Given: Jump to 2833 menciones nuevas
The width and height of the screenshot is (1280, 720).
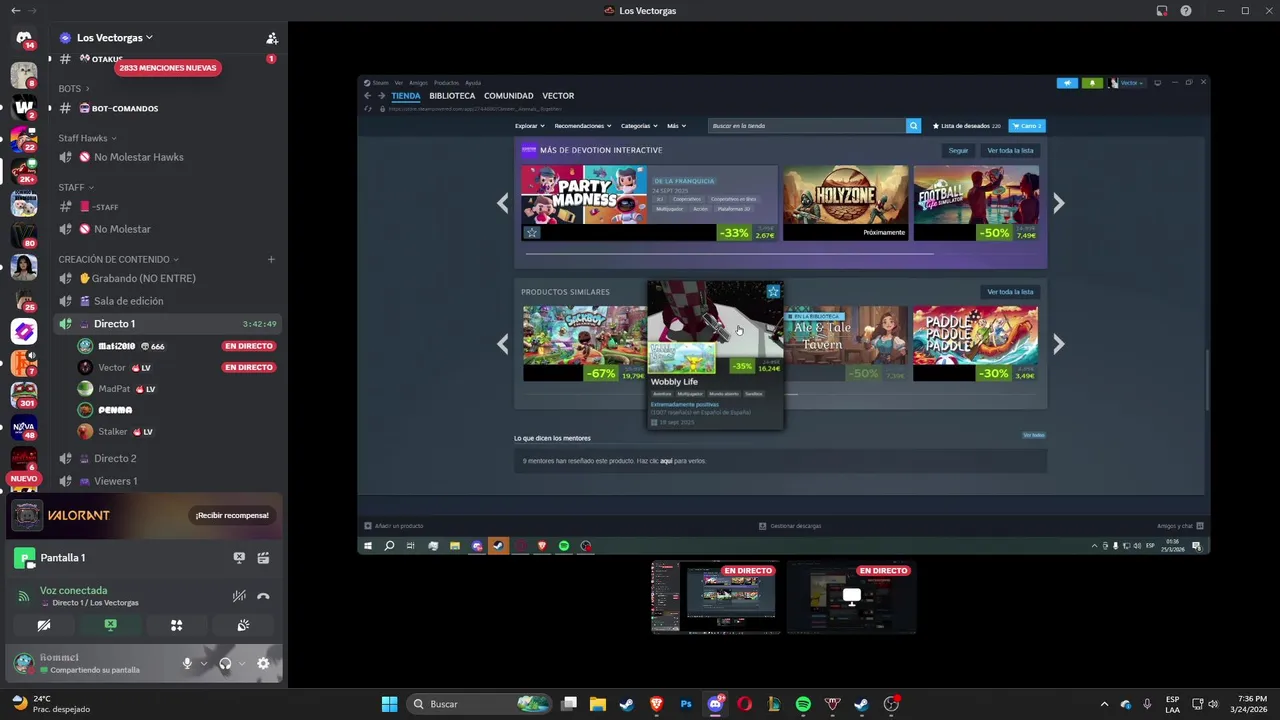Looking at the screenshot, I should [x=167, y=68].
